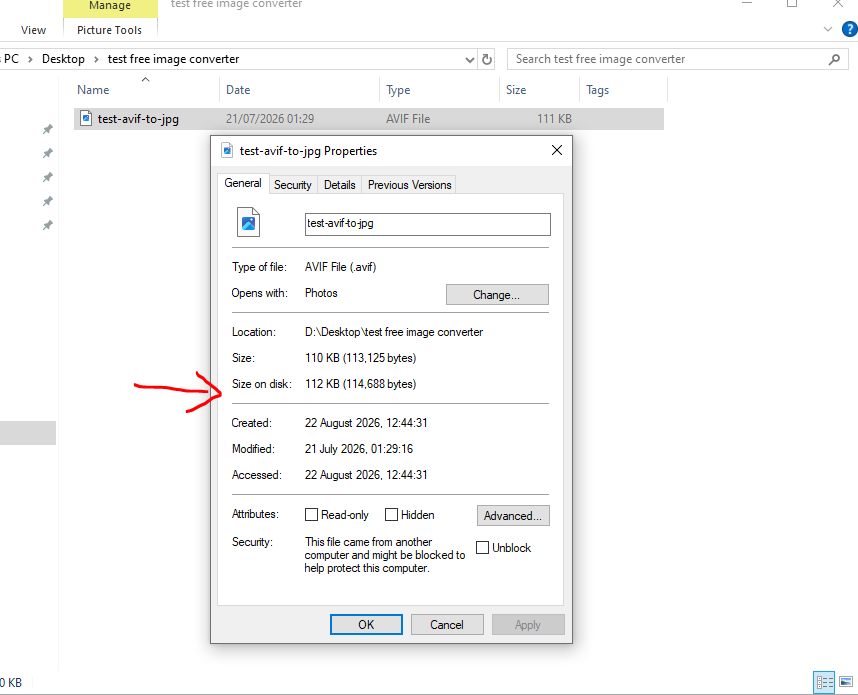Click 'test free image converter' breadcrumb

point(173,59)
